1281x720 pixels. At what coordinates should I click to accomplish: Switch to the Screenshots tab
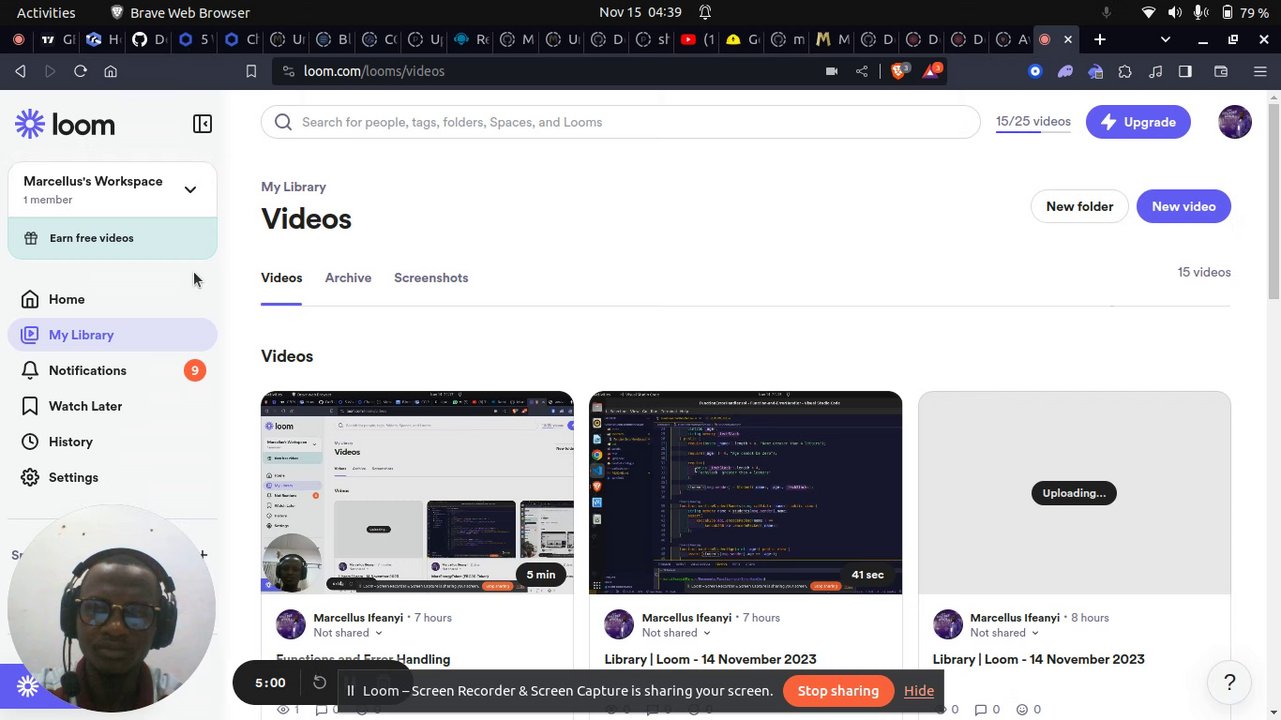(431, 278)
